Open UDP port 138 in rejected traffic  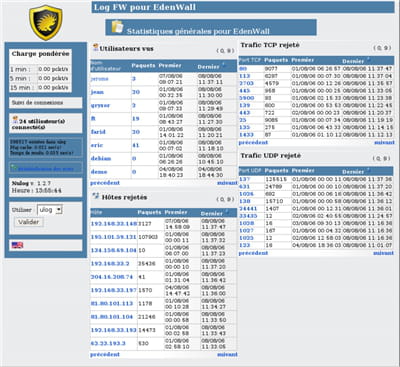coord(244,201)
